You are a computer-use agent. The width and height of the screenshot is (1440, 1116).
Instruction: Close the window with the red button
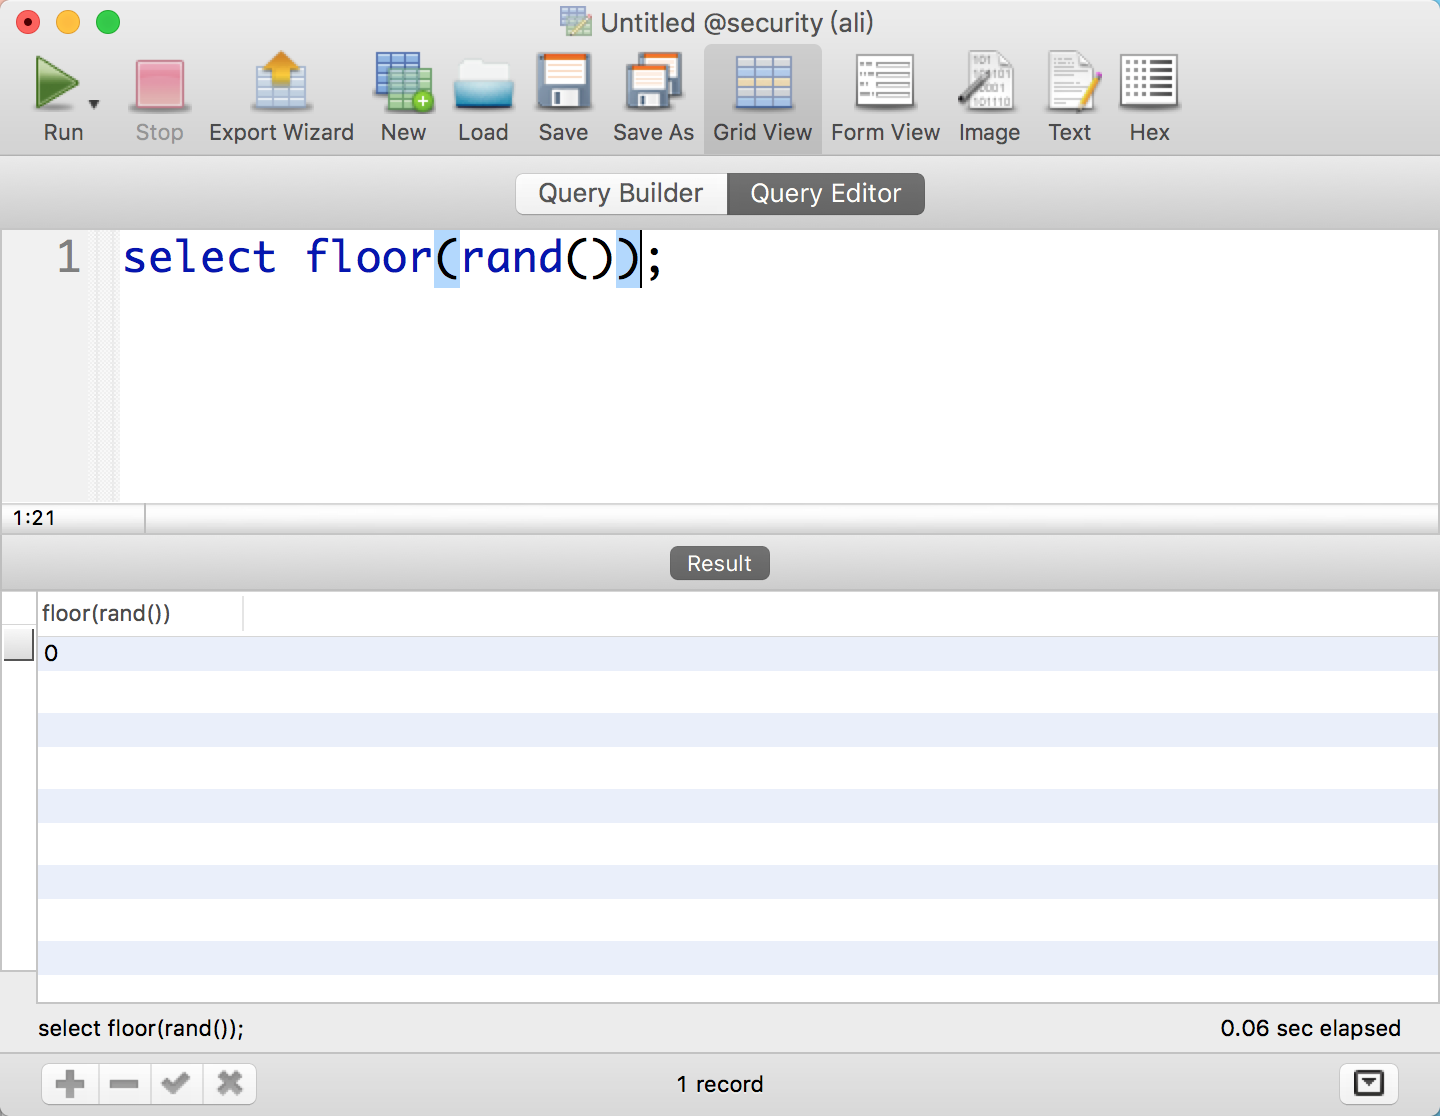(x=28, y=22)
